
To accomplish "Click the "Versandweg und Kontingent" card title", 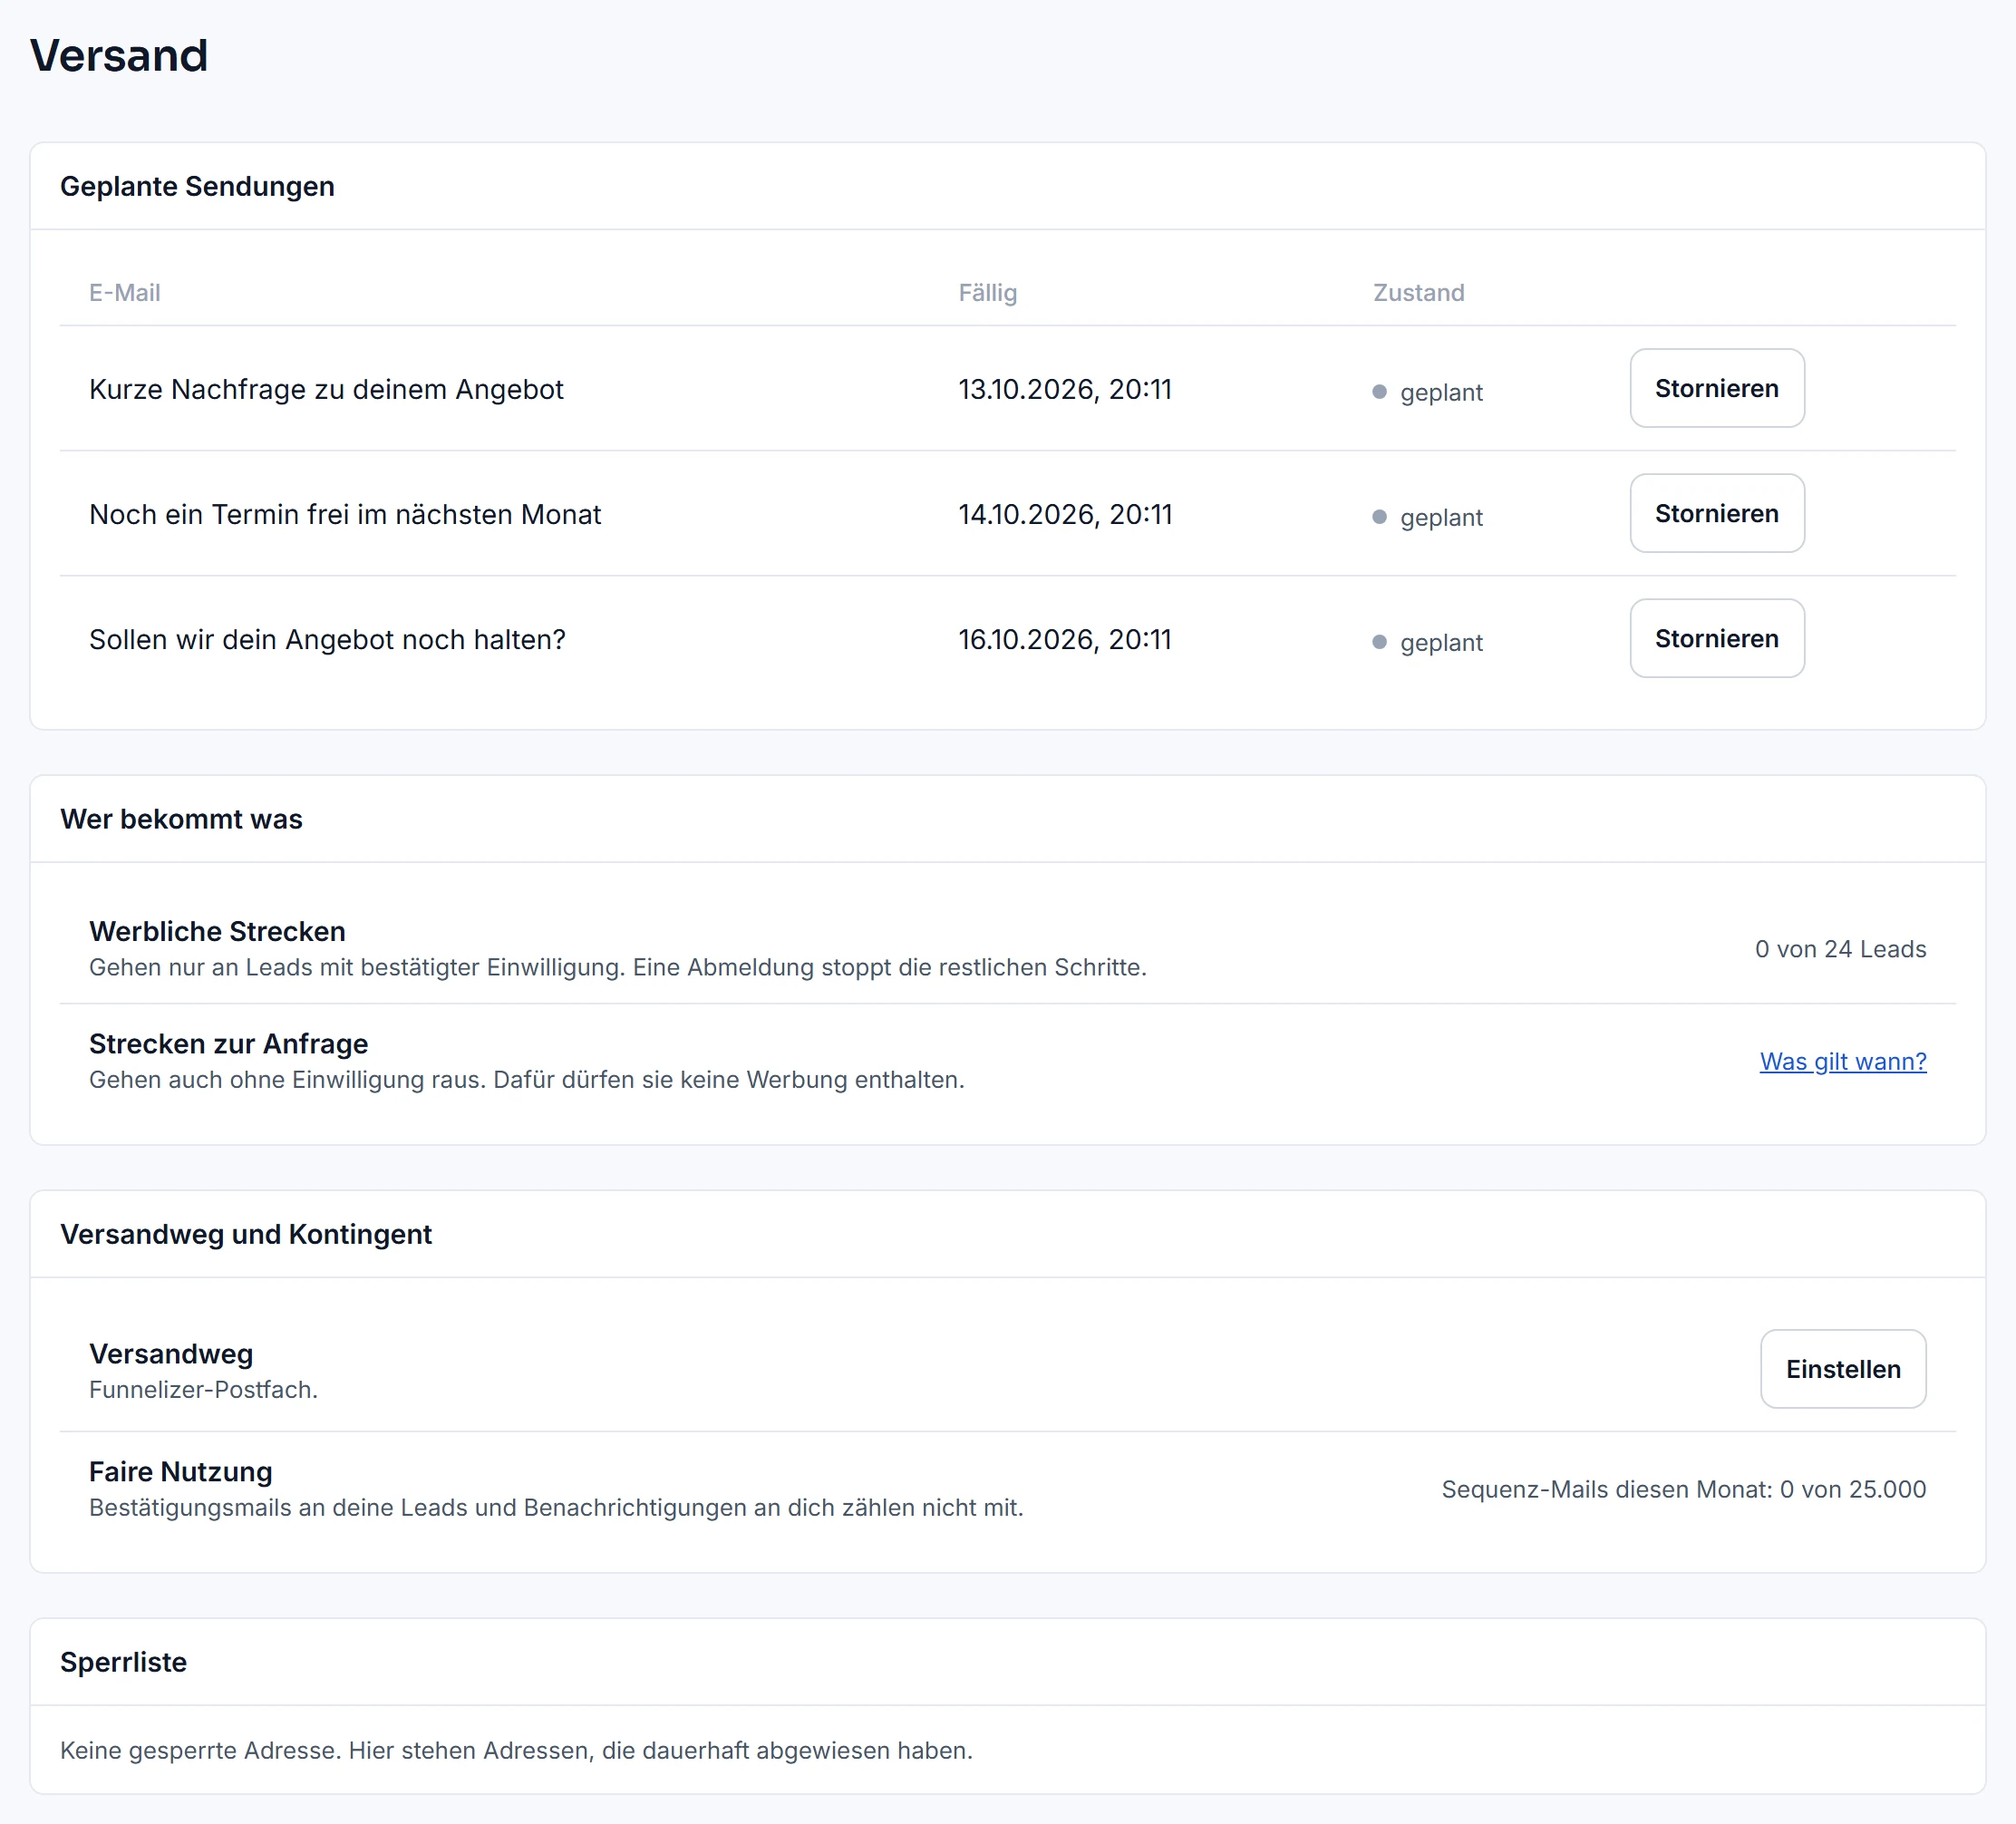I will [246, 1234].
